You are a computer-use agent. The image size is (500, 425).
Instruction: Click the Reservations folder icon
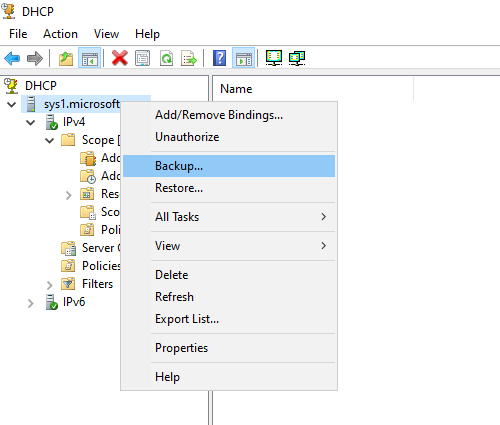[87, 194]
